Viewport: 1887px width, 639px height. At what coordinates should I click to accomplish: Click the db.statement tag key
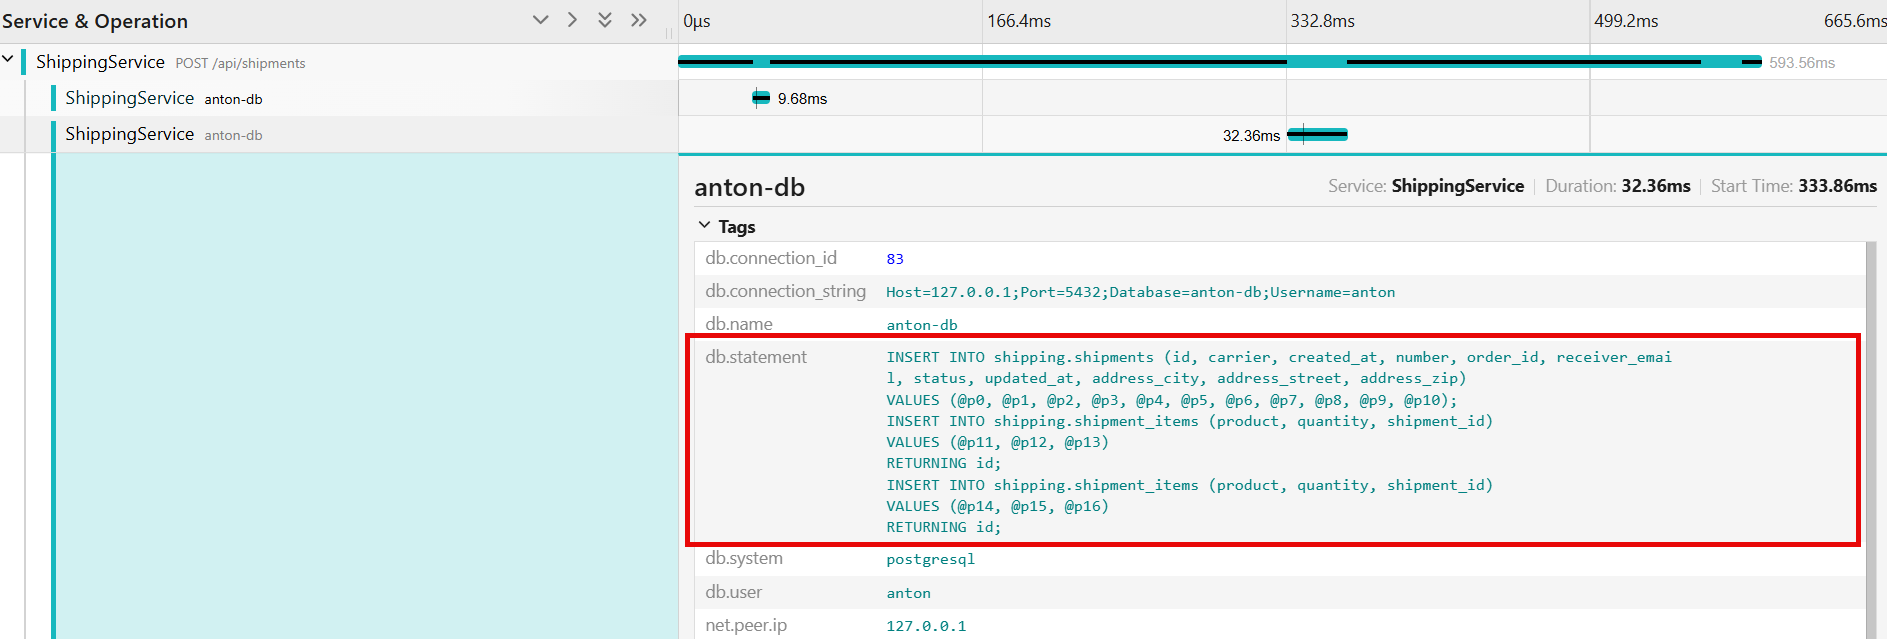pos(756,357)
